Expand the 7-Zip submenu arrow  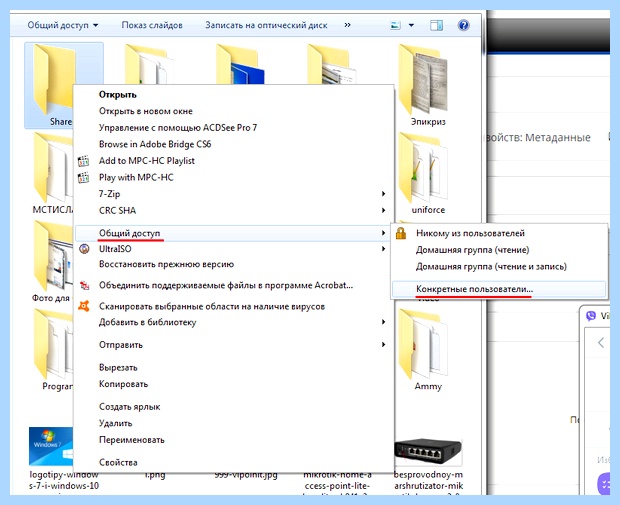[383, 194]
